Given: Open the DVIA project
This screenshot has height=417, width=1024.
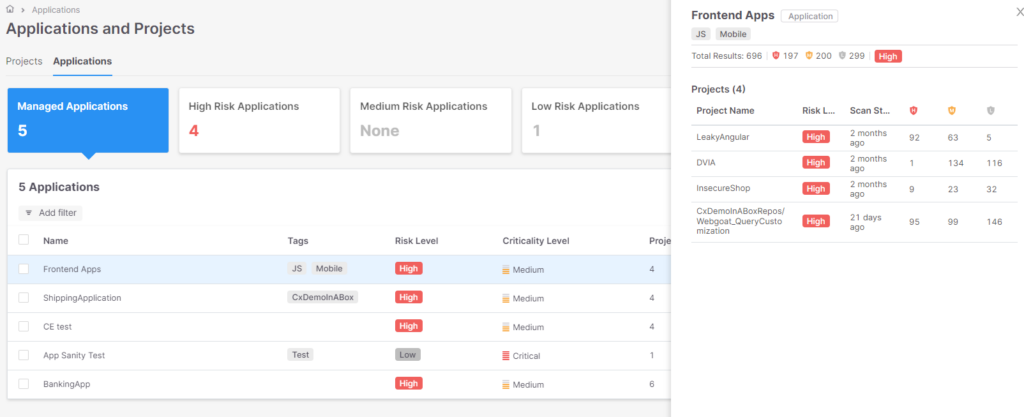Looking at the screenshot, I should 706,162.
